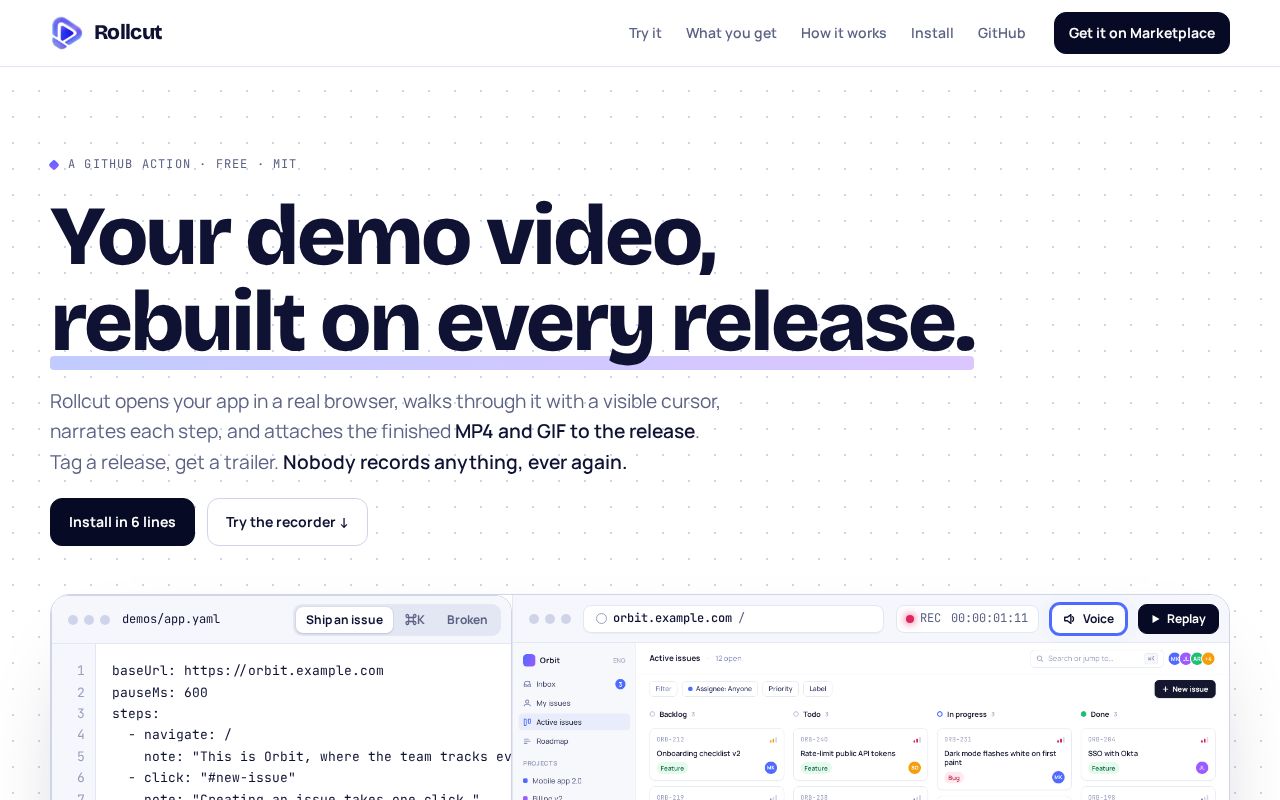
Task: Go to Try it in navigation
Action: pos(645,33)
